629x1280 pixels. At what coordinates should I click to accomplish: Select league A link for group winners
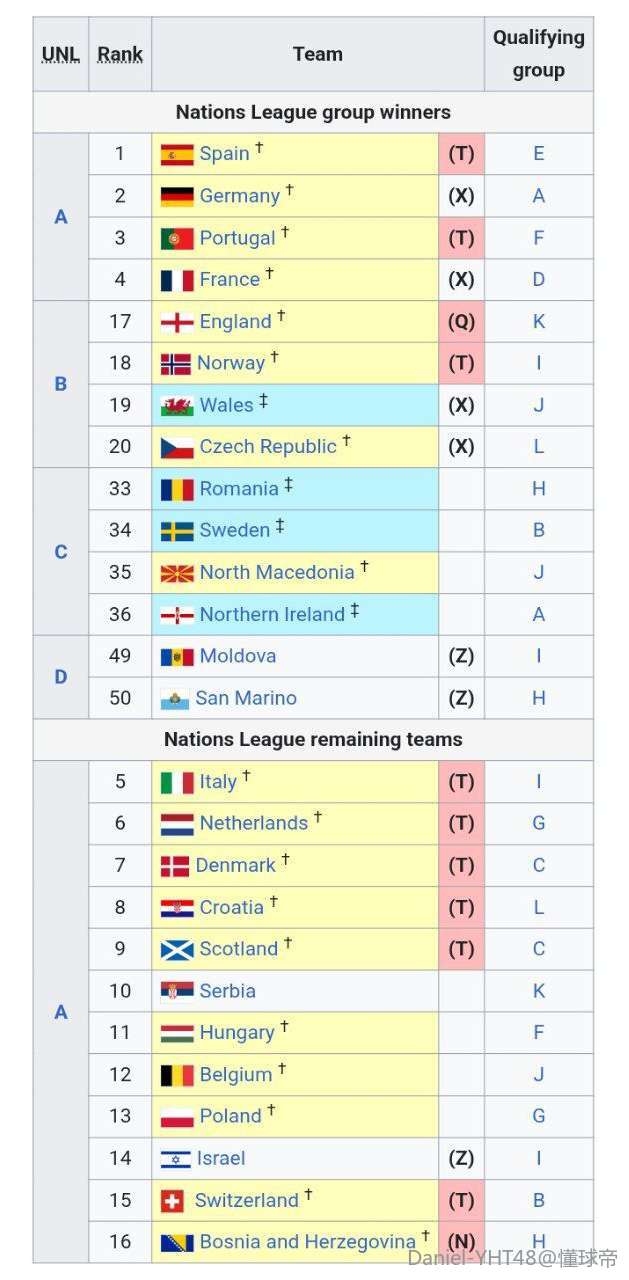pyautogui.click(x=61, y=217)
